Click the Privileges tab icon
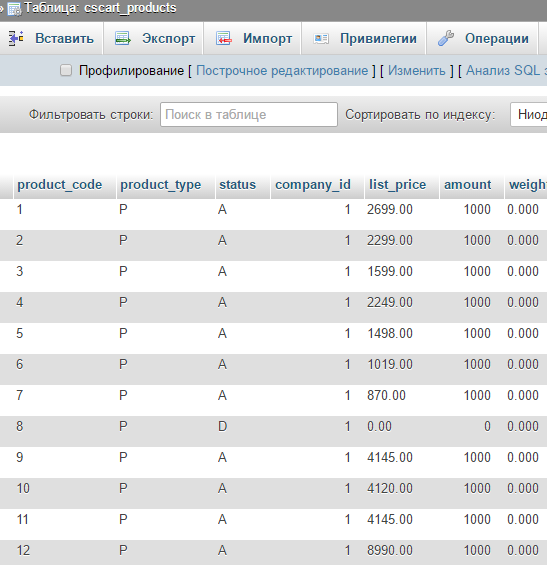This screenshot has height=565, width=547. click(x=321, y=39)
